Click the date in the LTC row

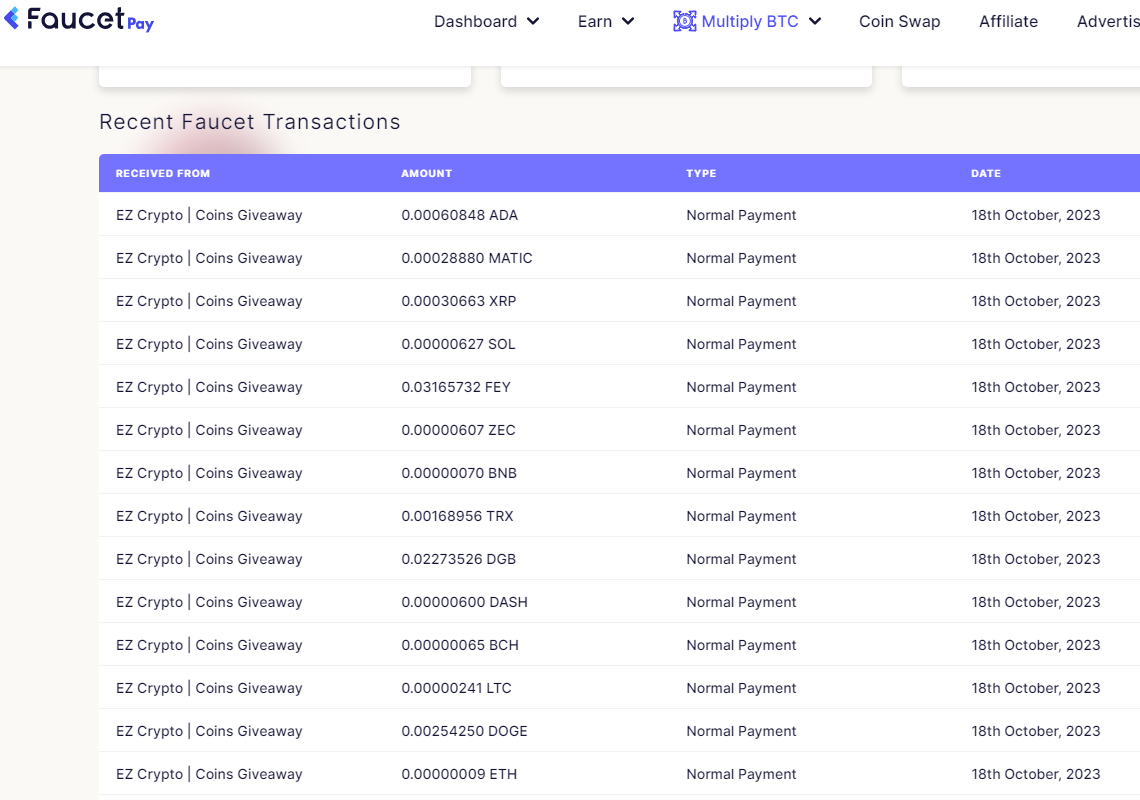click(1036, 687)
